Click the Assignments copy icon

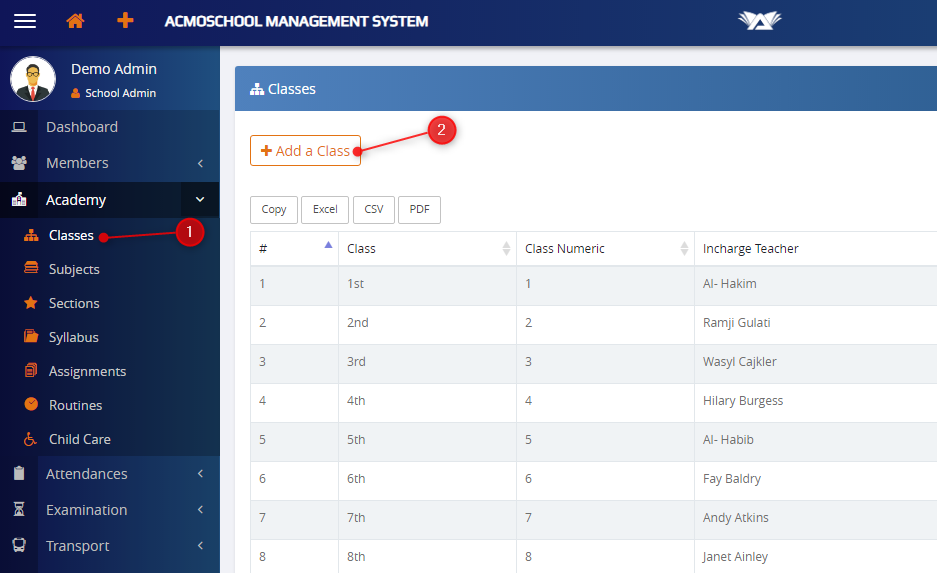pos(31,371)
